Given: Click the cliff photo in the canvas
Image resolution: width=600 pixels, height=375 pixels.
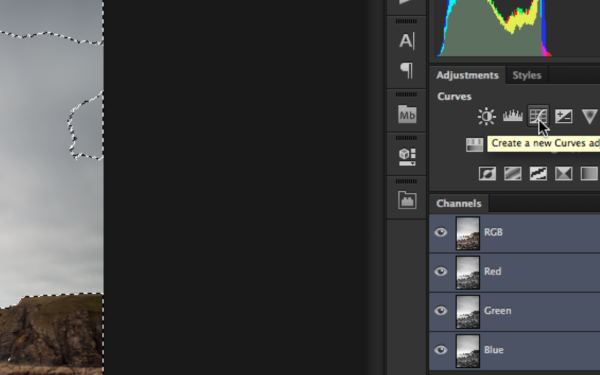Looking at the screenshot, I should point(52,188).
